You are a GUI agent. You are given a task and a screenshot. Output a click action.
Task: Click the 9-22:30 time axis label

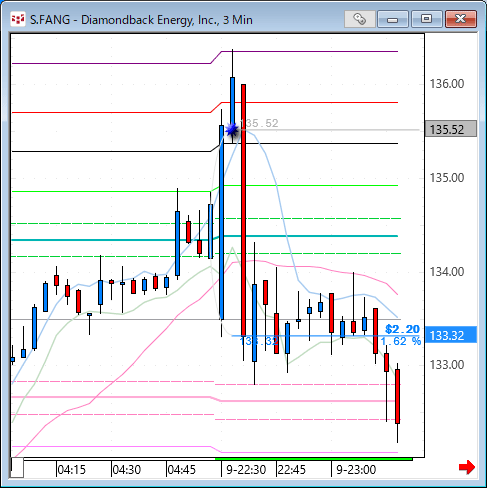(x=246, y=470)
